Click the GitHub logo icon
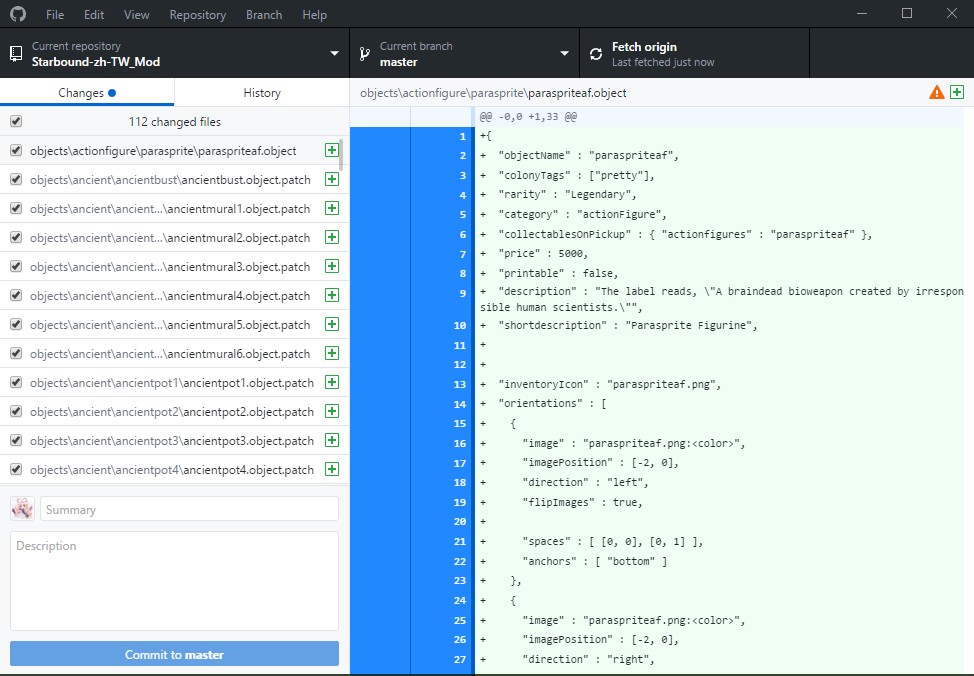Screen dimensions: 974x676 click(x=18, y=14)
